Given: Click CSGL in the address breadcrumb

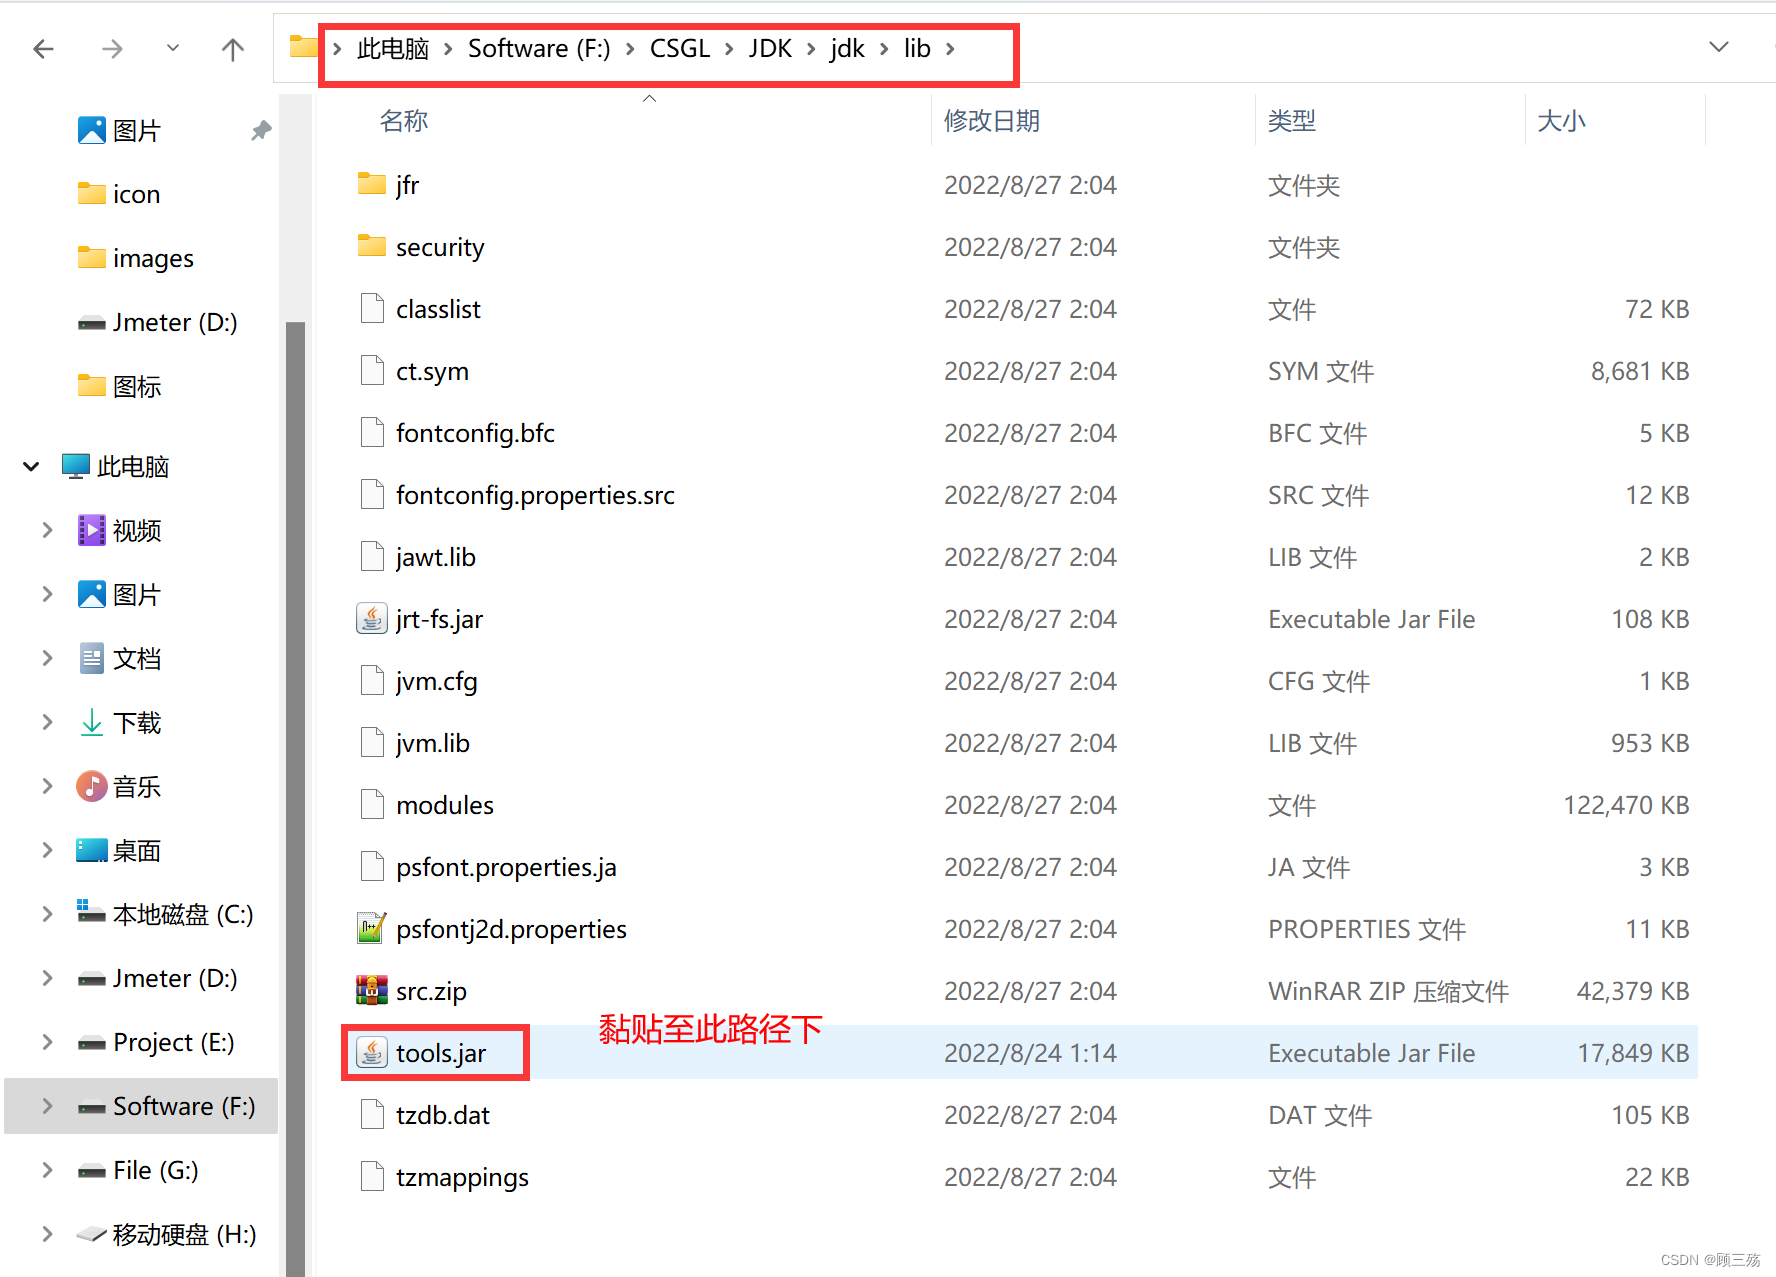Looking at the screenshot, I should click(x=680, y=48).
